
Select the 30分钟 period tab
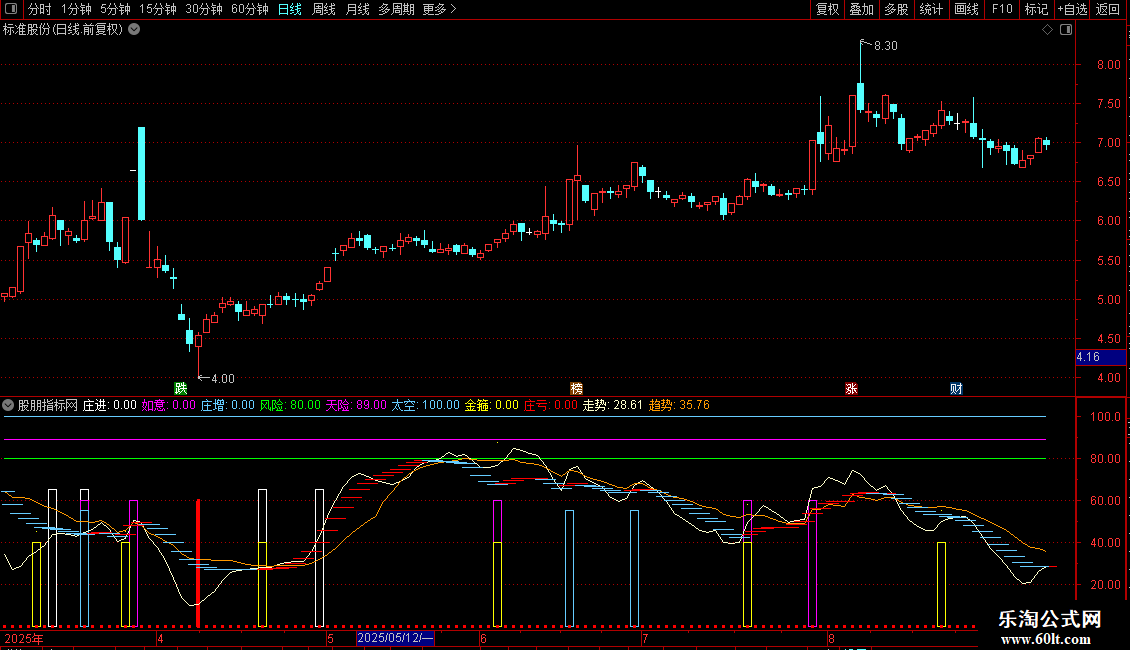[x=204, y=9]
